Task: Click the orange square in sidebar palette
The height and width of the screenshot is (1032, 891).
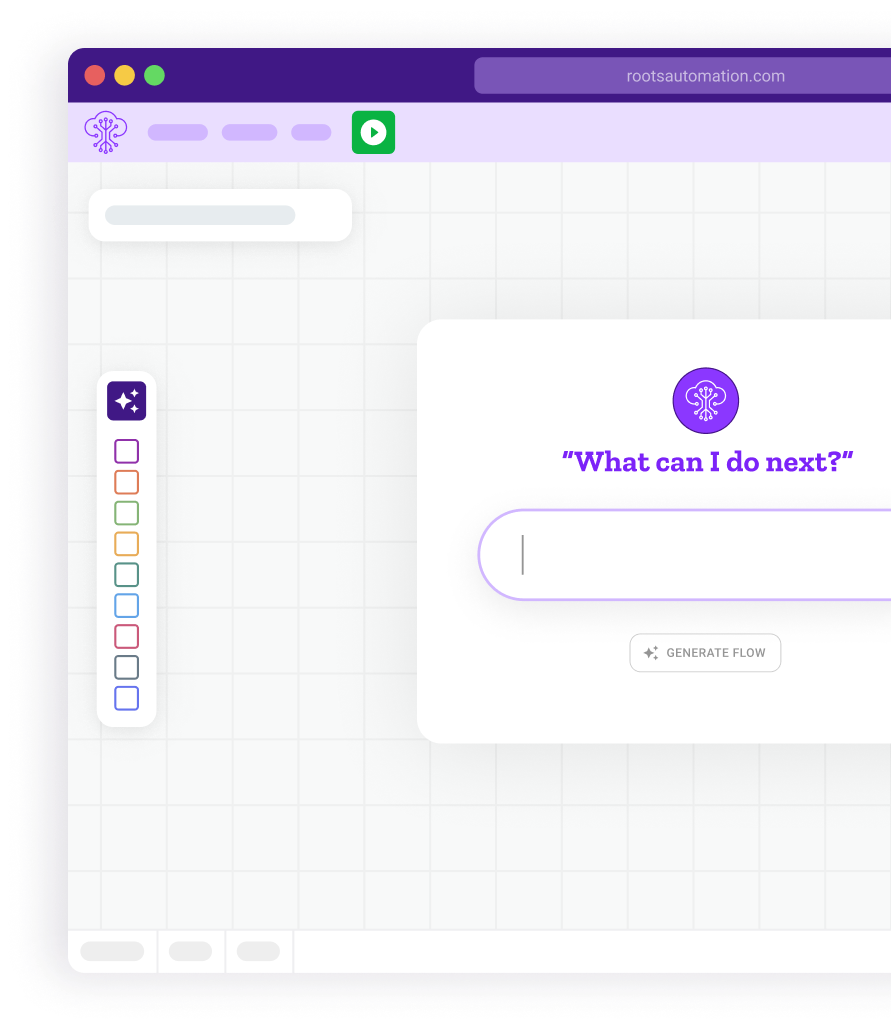Action: [x=126, y=482]
